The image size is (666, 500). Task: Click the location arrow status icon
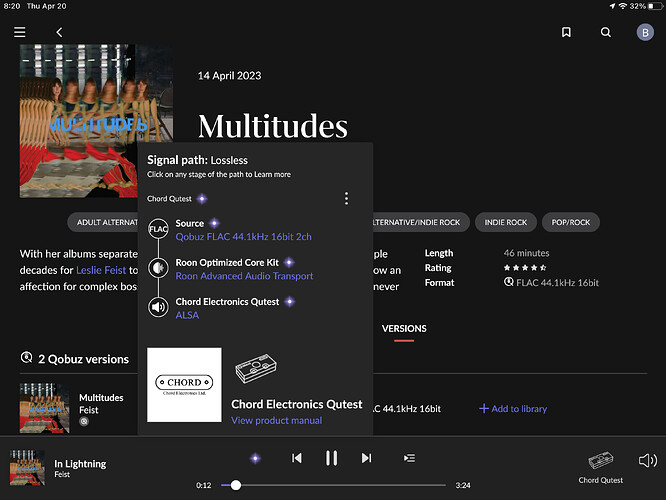coord(612,6)
